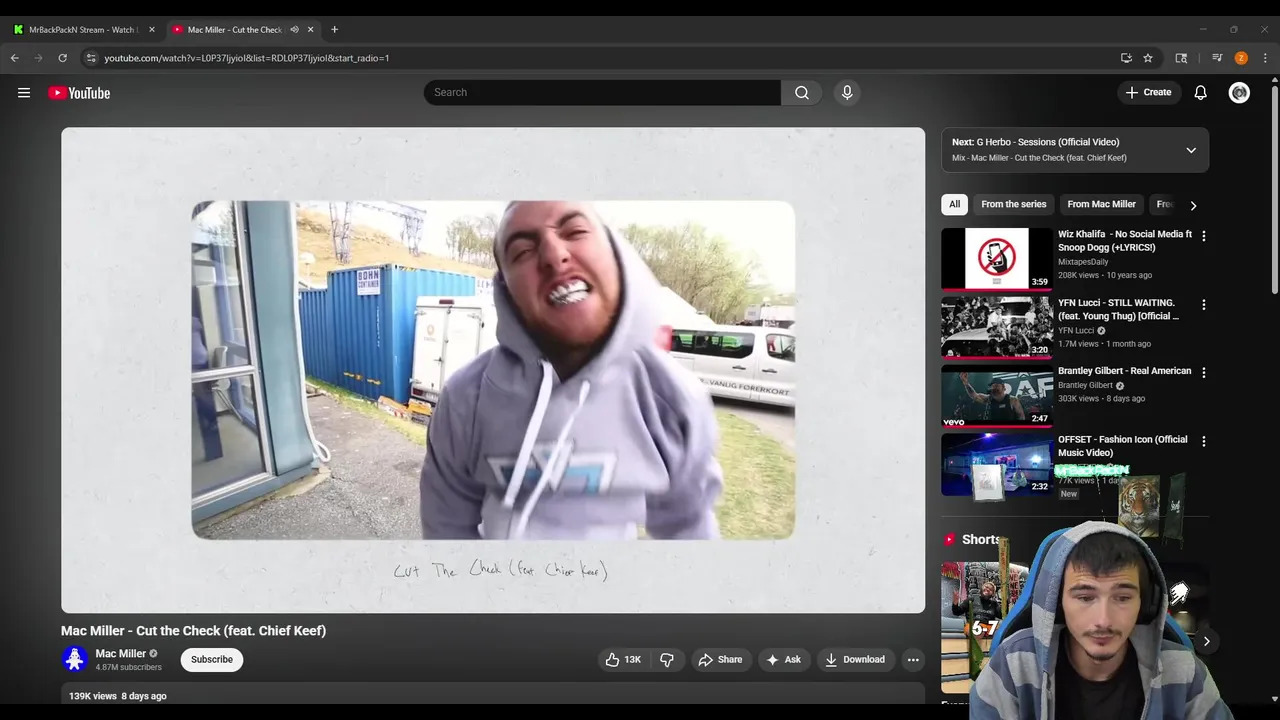This screenshot has height=720, width=1280.
Task: Open OFFSET Fashion Icon thumbnail
Action: (996, 463)
